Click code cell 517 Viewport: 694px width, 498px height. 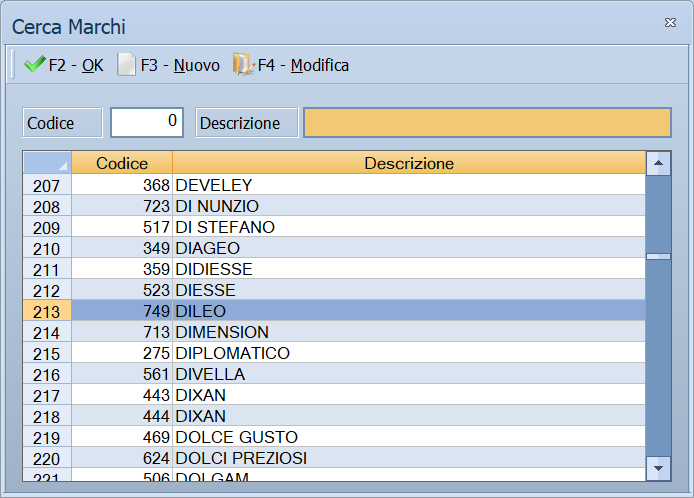click(x=122, y=227)
